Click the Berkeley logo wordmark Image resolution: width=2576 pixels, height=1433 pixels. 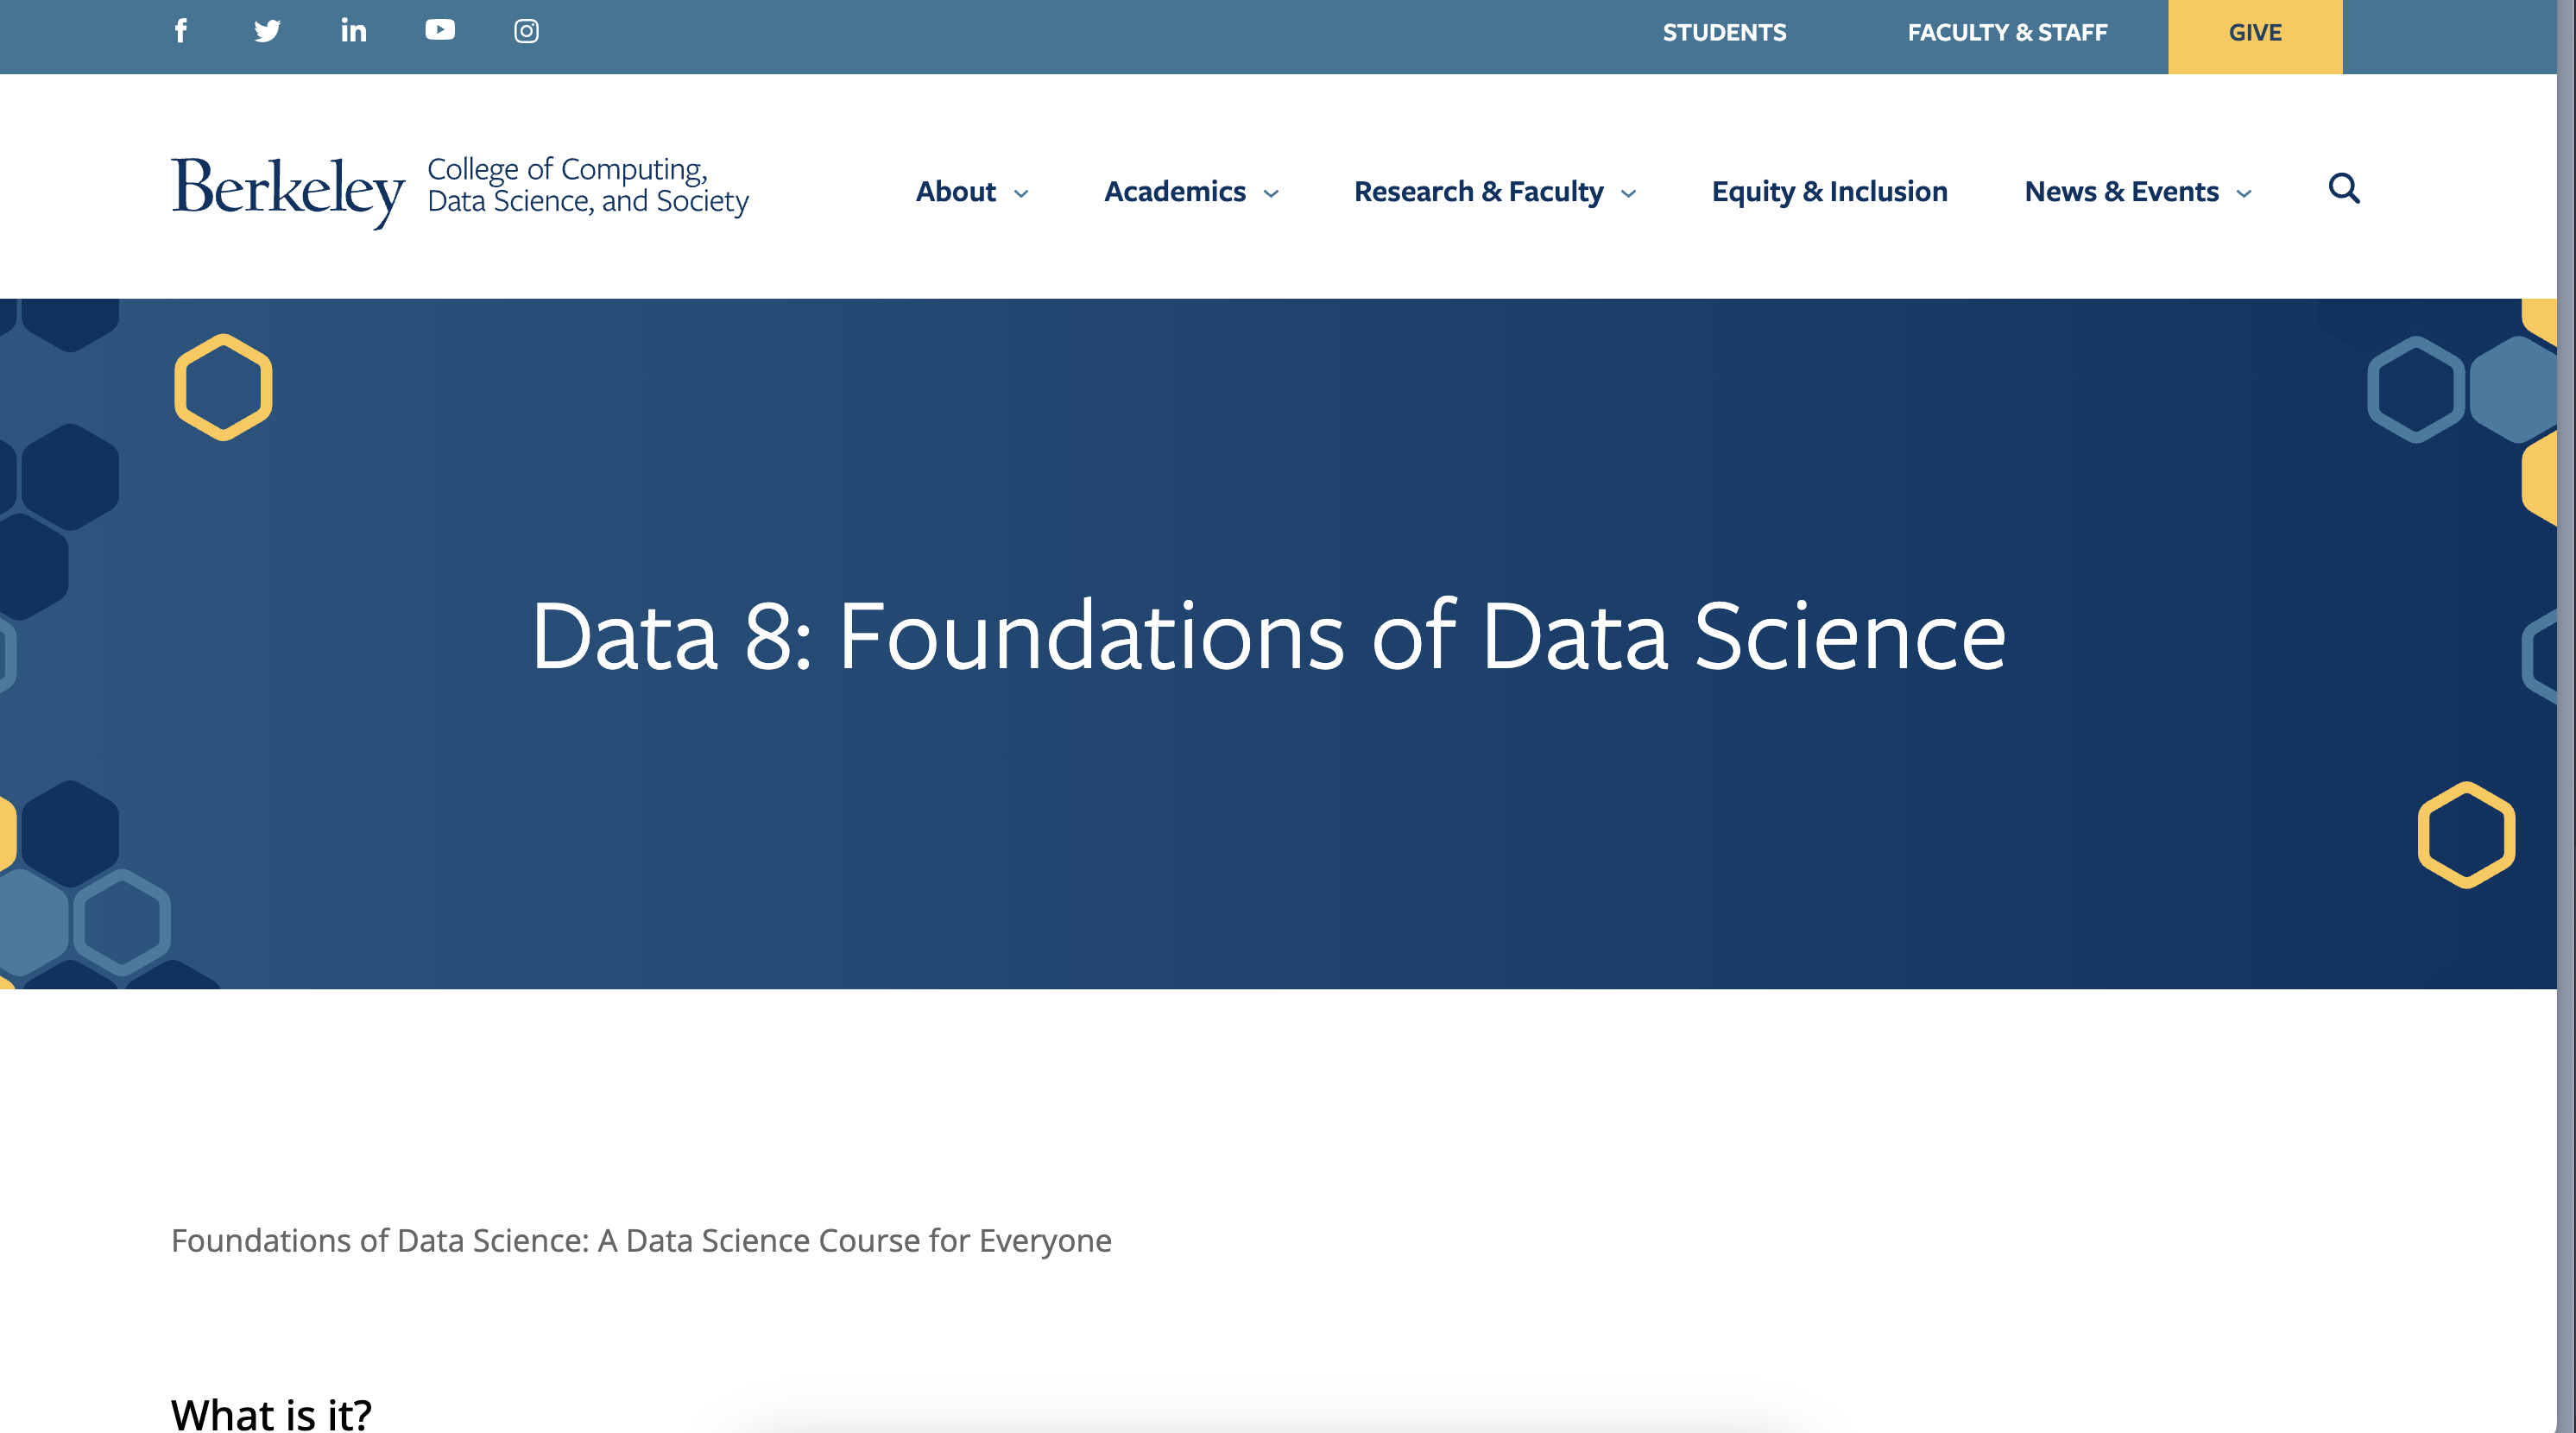[x=288, y=190]
